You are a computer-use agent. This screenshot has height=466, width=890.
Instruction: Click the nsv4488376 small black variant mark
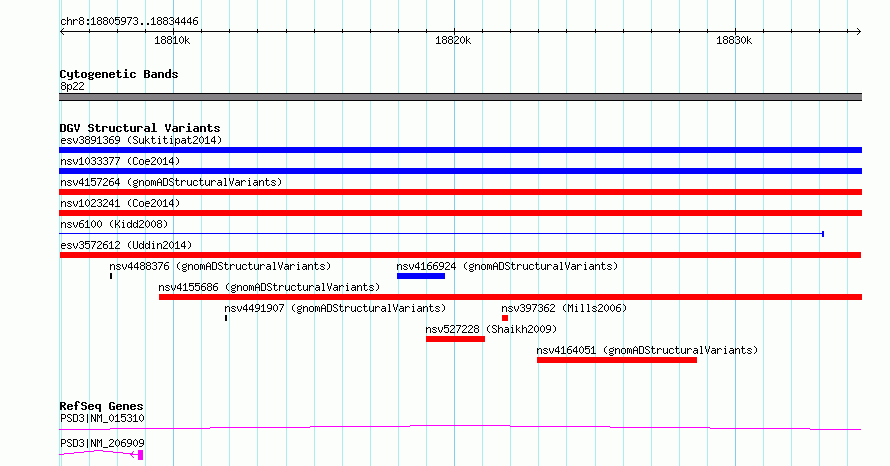[111, 276]
